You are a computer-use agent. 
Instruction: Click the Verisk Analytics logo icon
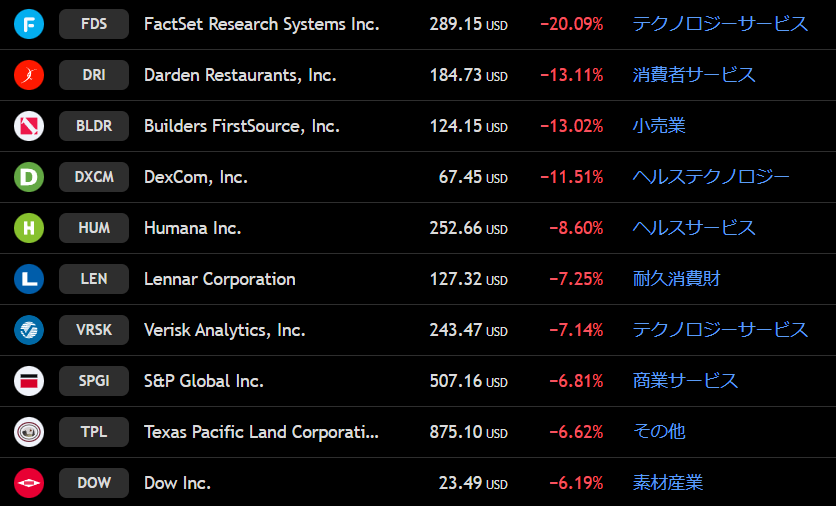[x=29, y=330]
